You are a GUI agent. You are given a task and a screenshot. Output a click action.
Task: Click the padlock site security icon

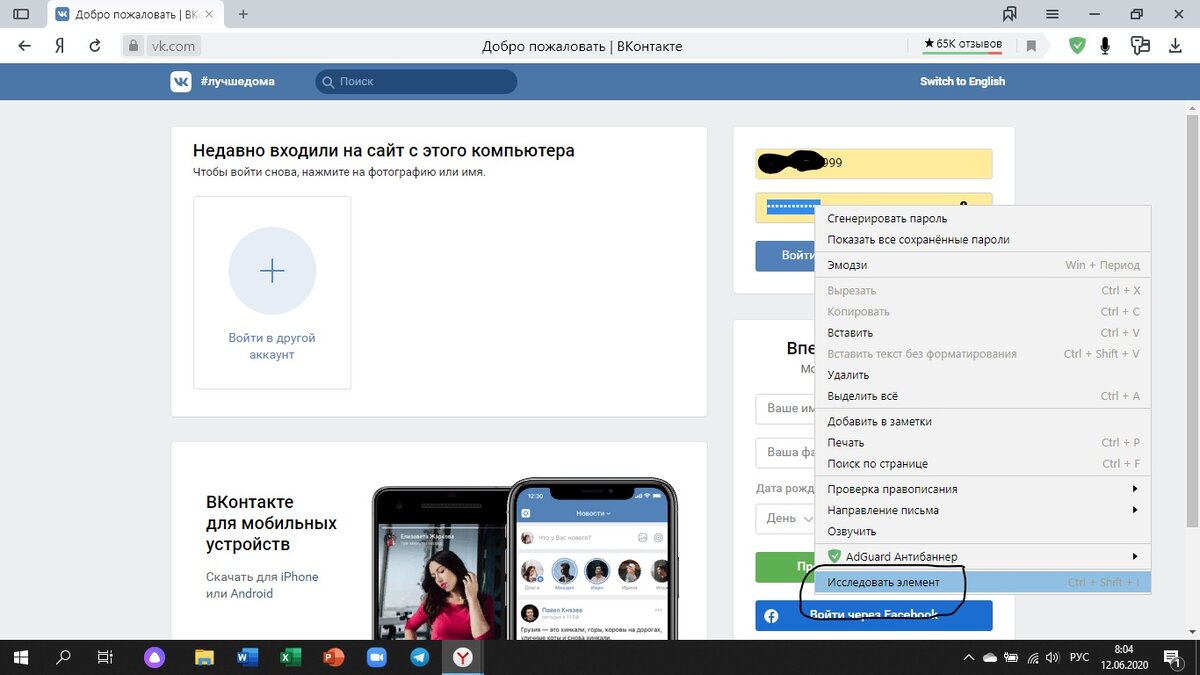point(134,45)
